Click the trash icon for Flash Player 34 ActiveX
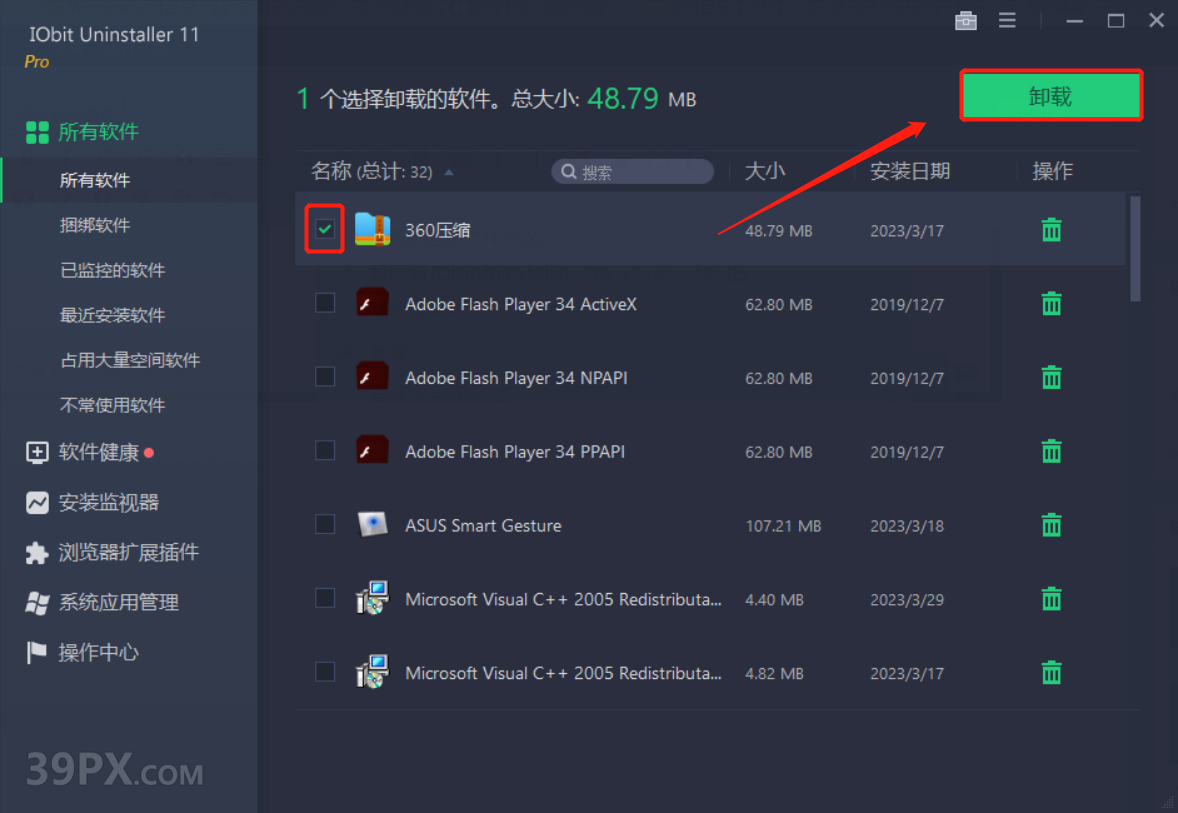This screenshot has height=813, width=1178. pos(1051,304)
